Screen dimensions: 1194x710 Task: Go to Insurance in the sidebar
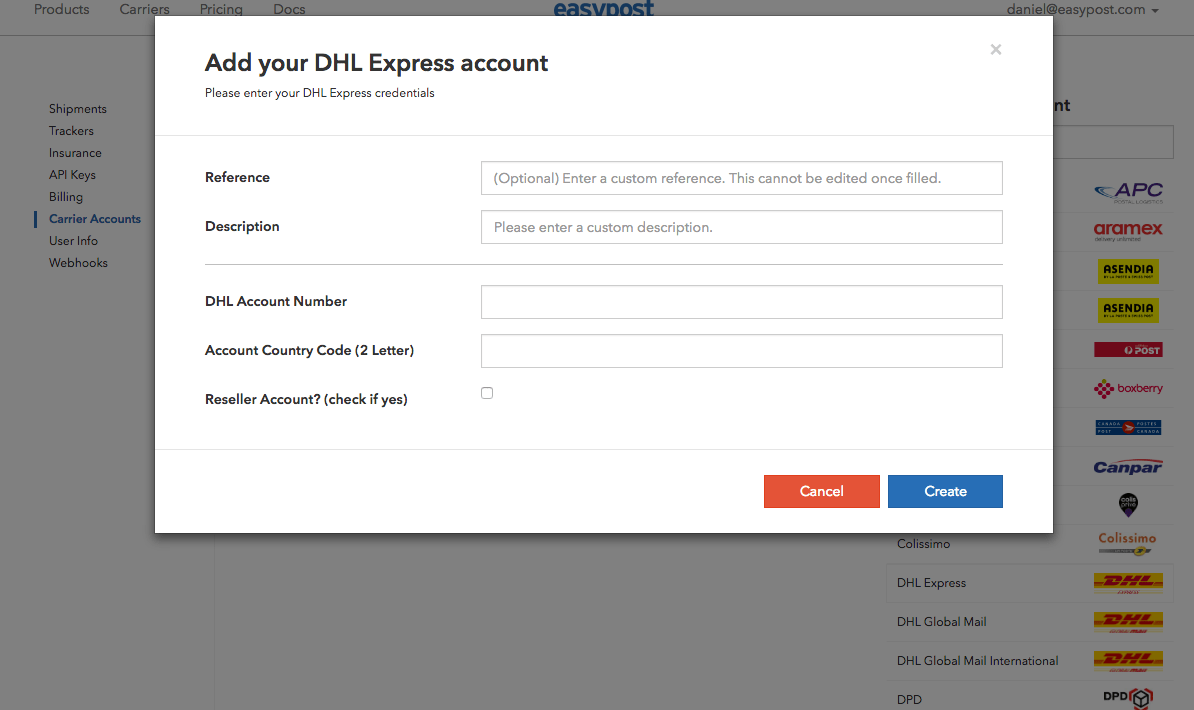click(x=75, y=153)
